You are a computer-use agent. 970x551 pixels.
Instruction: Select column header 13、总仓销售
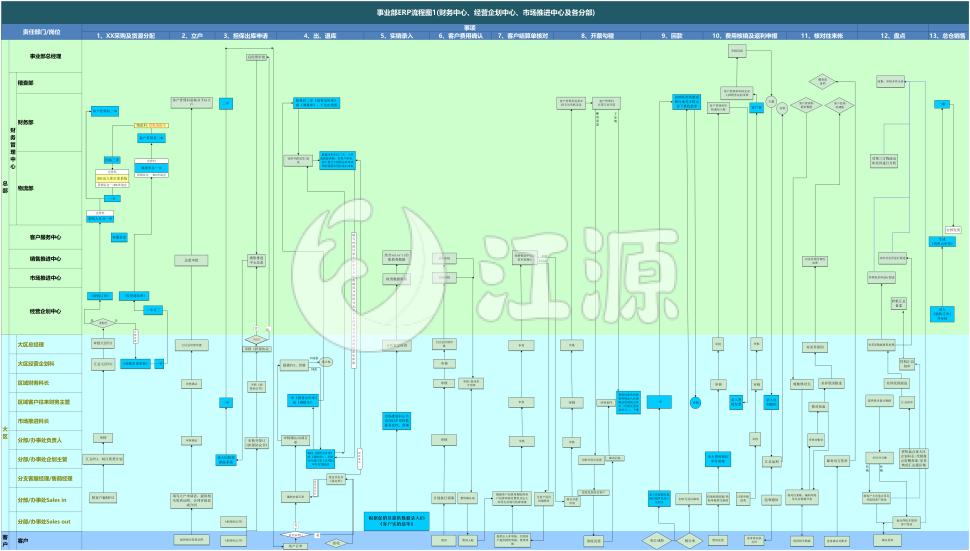[947, 36]
